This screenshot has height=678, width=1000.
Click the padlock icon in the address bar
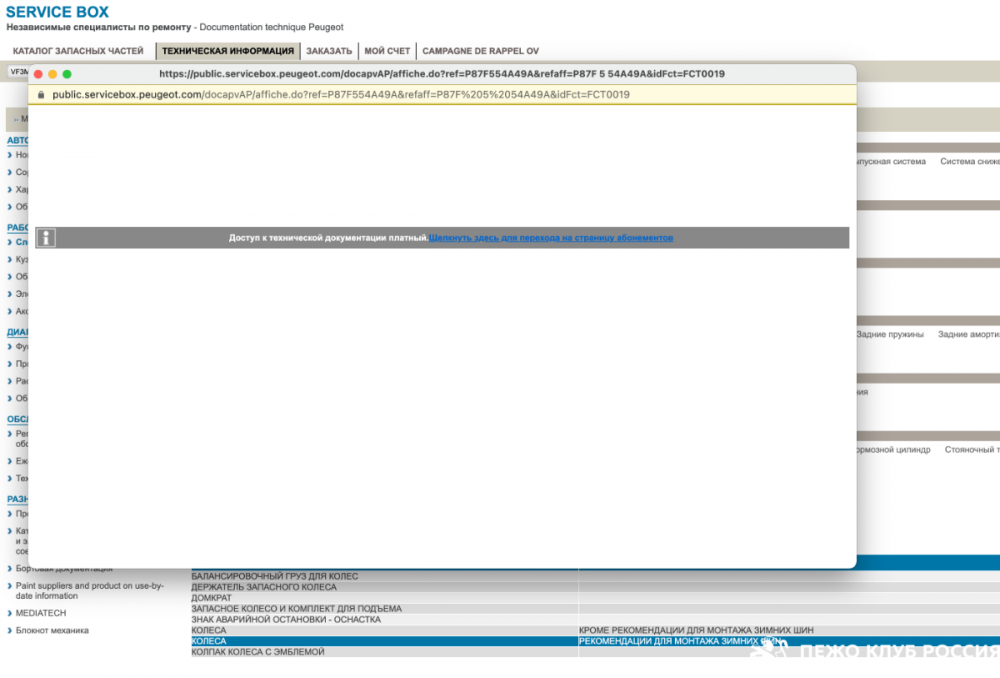pyautogui.click(x=41, y=95)
